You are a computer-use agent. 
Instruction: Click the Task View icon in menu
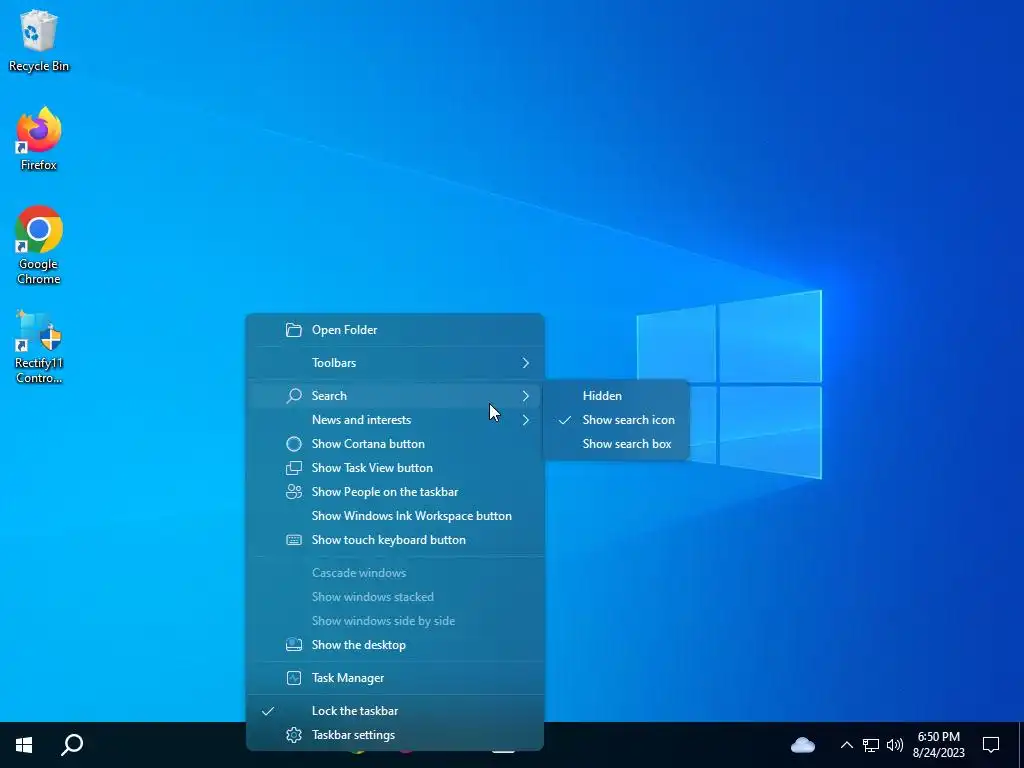tap(294, 468)
